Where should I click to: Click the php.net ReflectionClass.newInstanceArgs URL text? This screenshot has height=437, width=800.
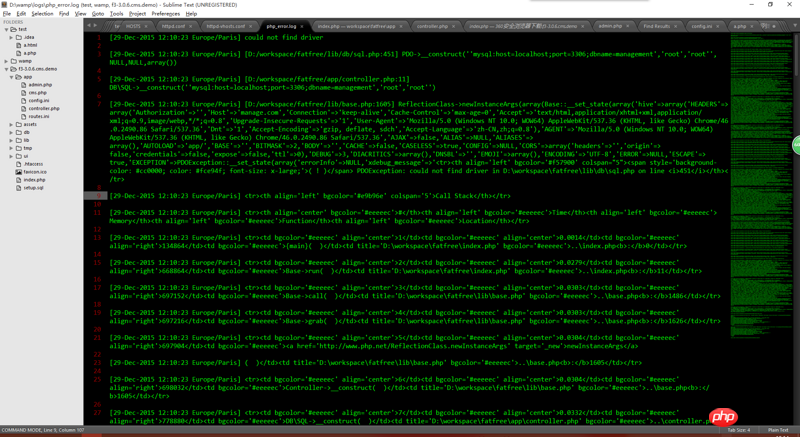tap(413, 346)
